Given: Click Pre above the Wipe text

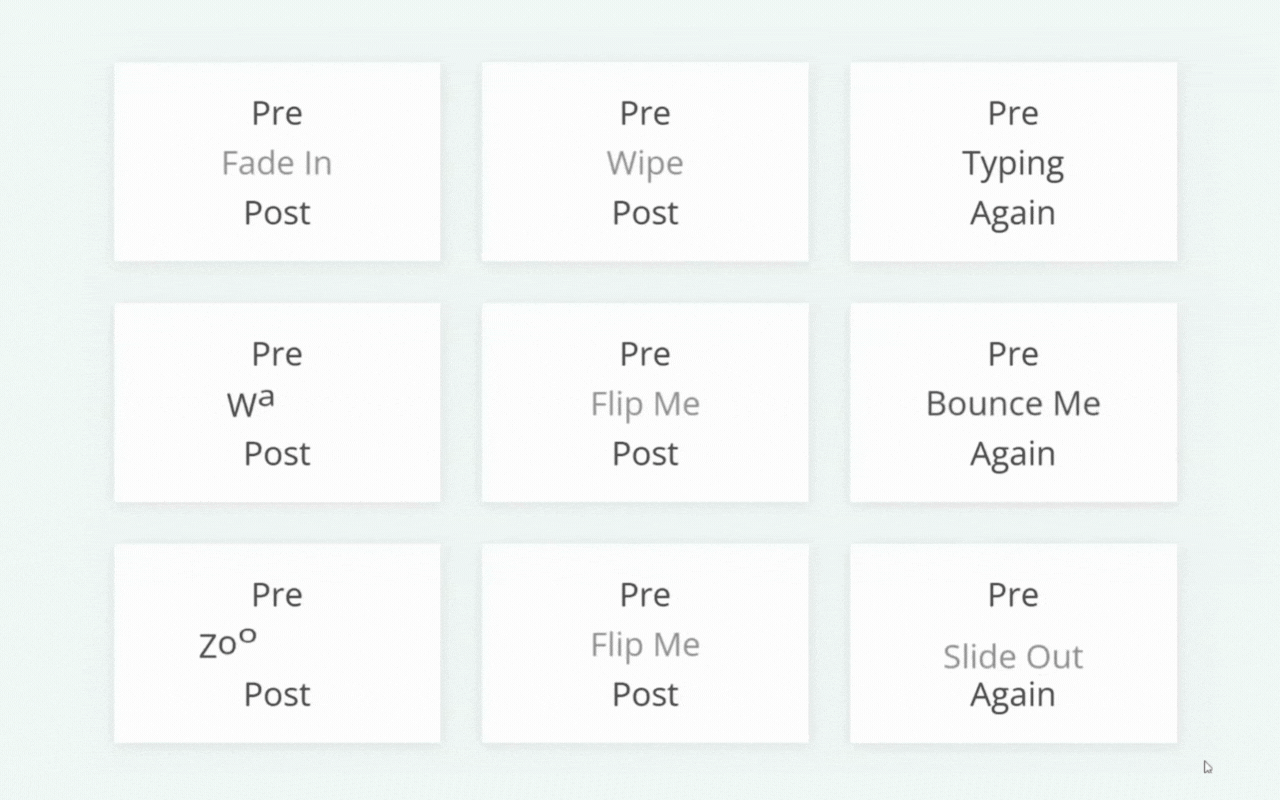Looking at the screenshot, I should pyautogui.click(x=645, y=113).
